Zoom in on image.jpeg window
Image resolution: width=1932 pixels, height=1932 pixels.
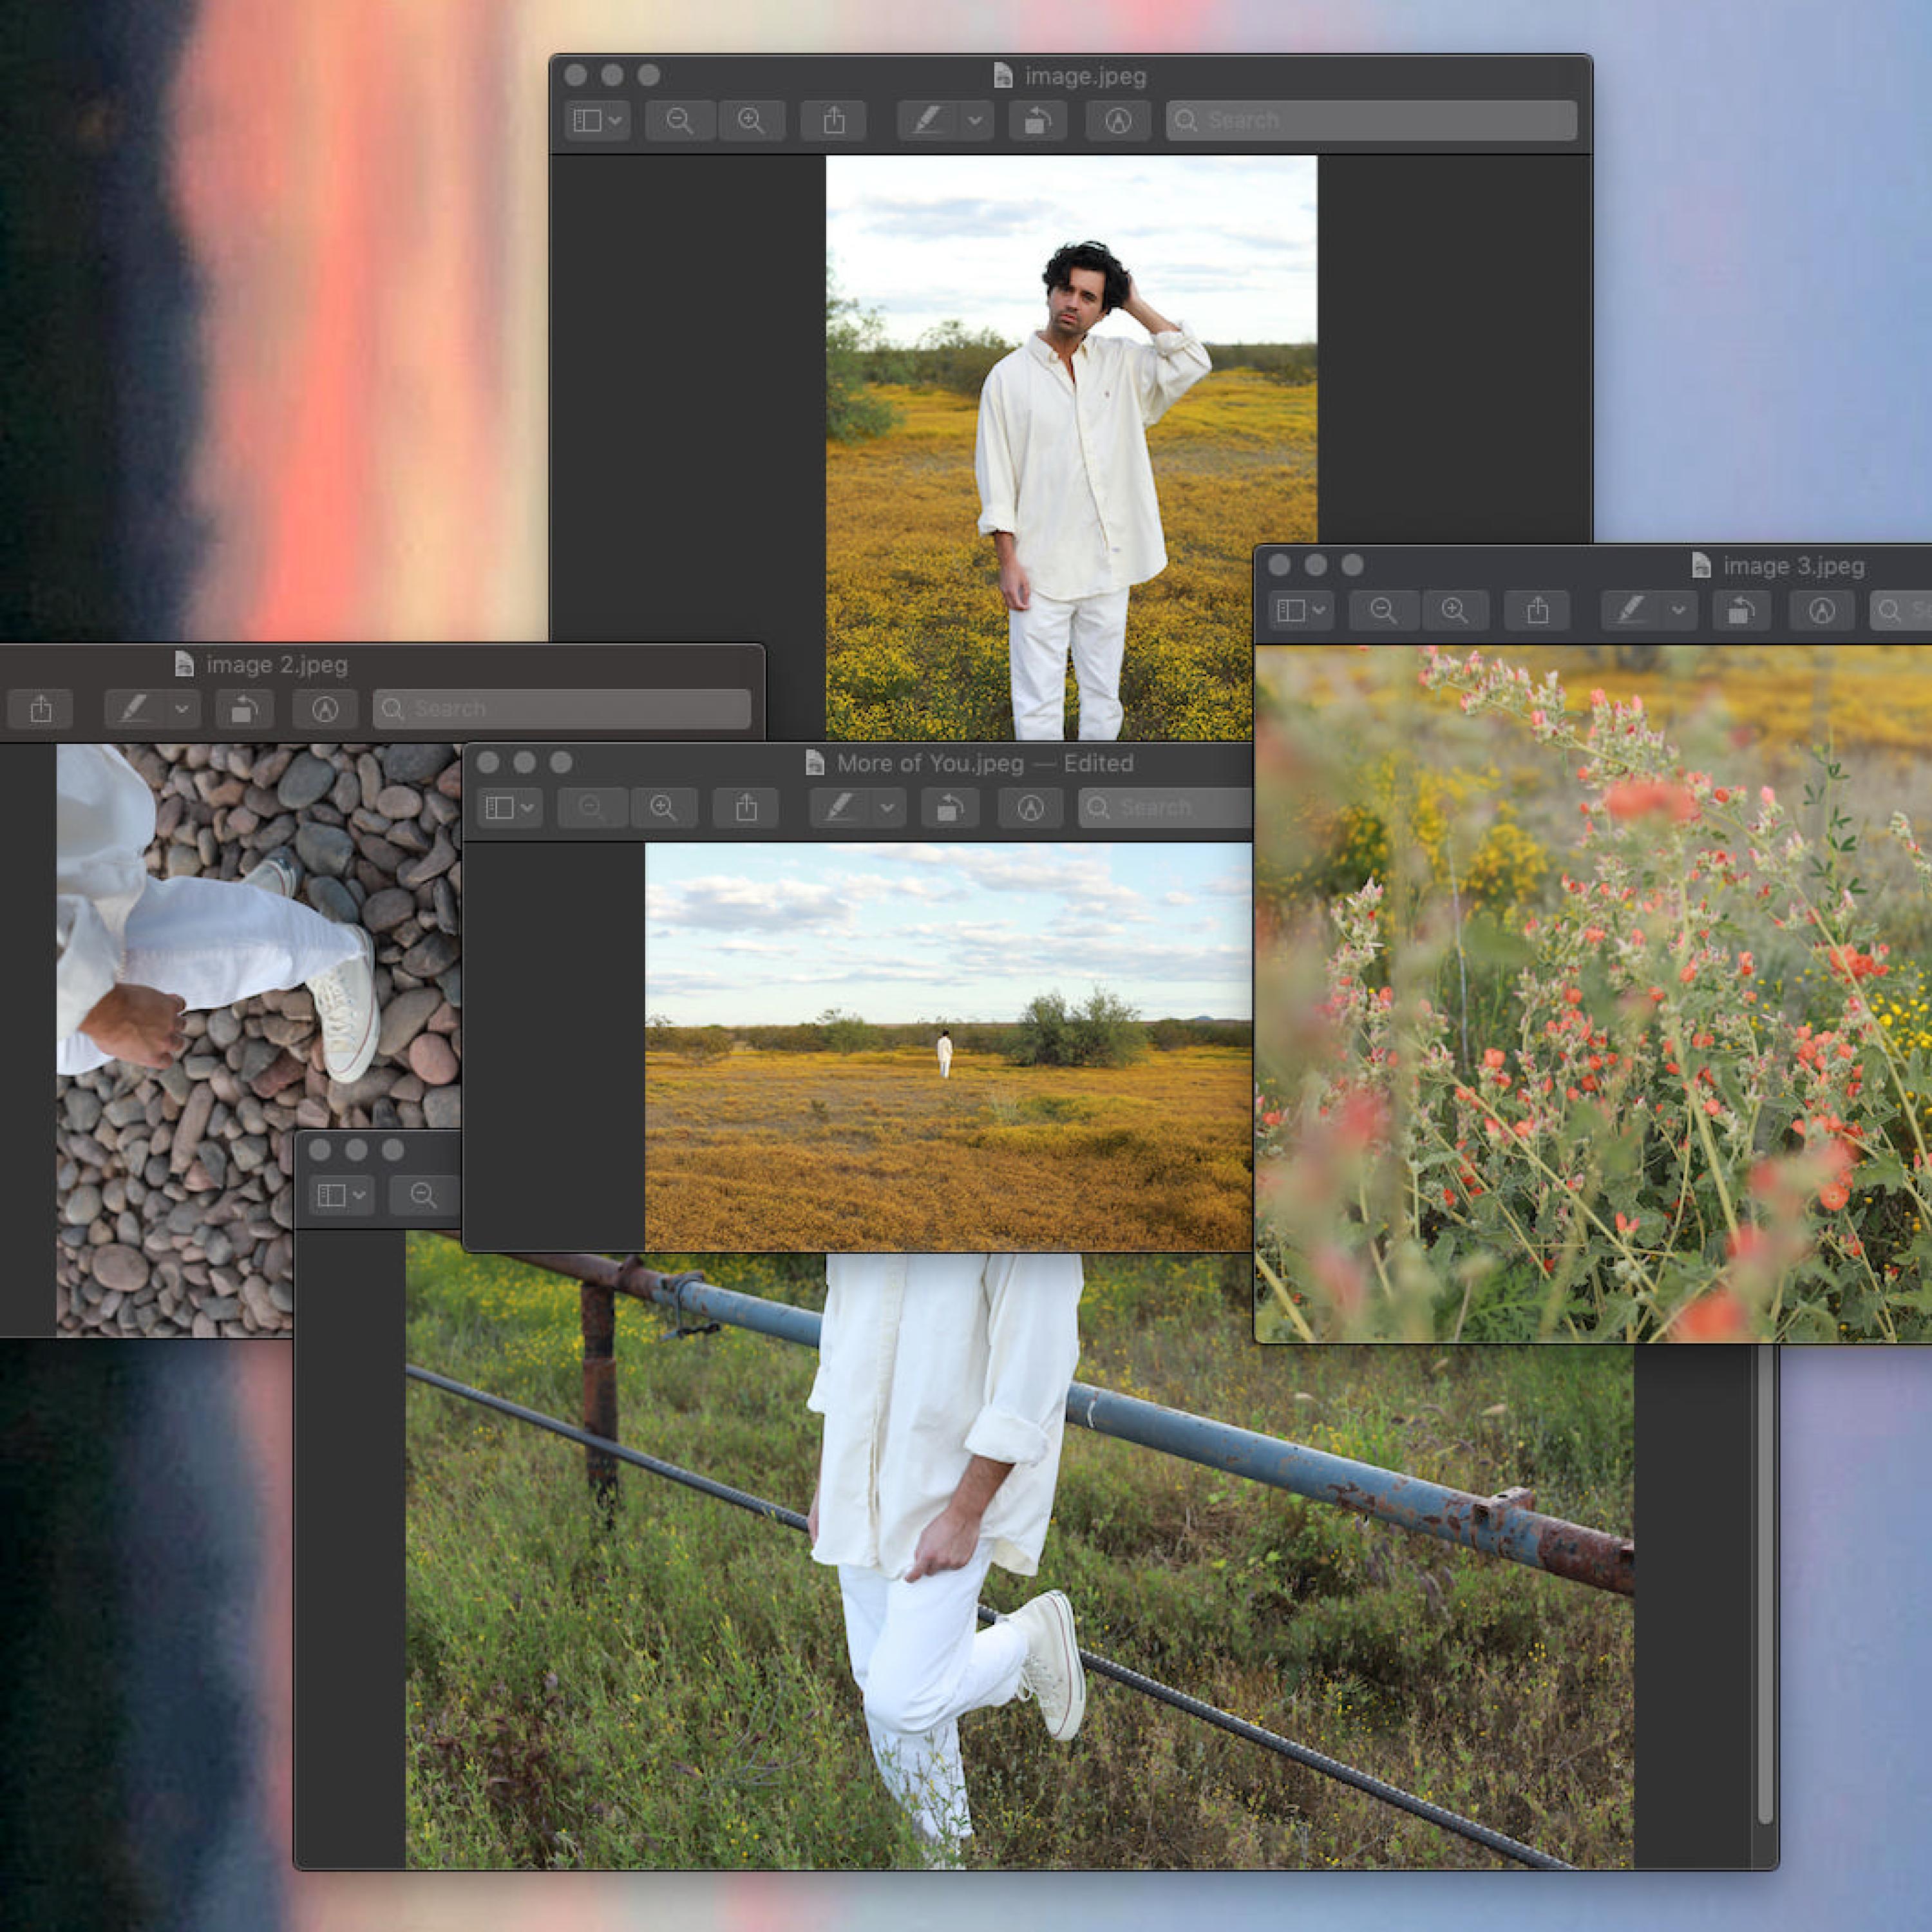pos(751,121)
